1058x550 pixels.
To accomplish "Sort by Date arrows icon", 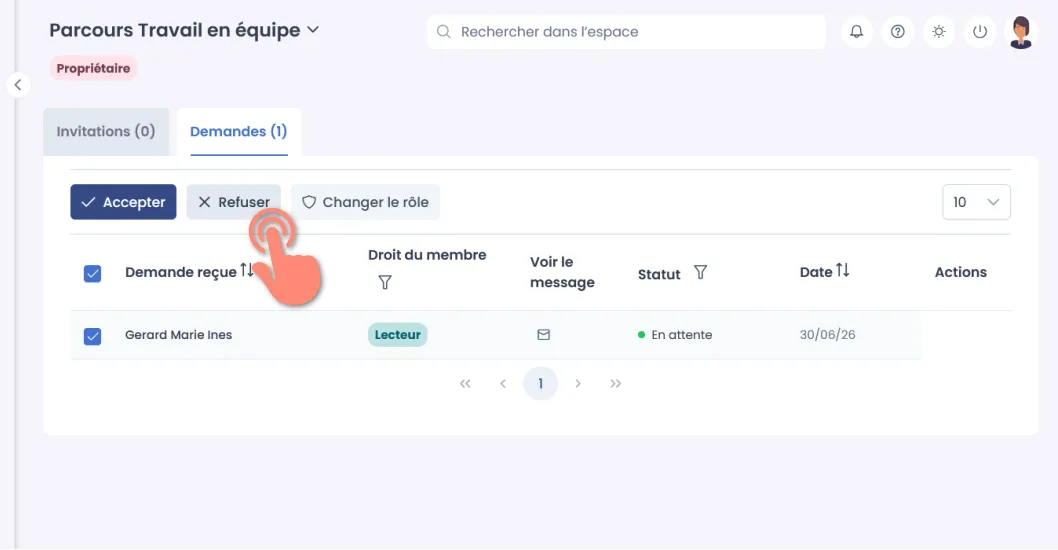I will point(842,271).
